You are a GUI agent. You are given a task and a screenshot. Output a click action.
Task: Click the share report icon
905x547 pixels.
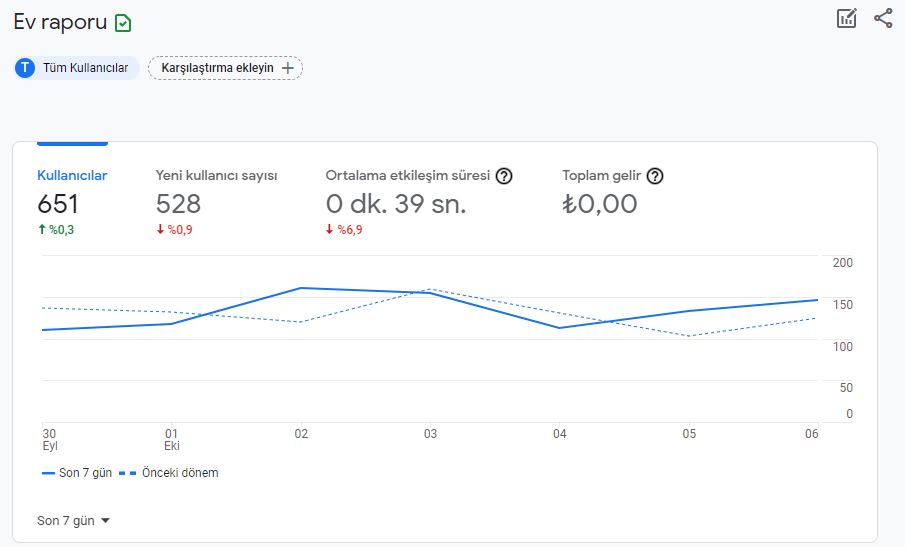click(883, 18)
